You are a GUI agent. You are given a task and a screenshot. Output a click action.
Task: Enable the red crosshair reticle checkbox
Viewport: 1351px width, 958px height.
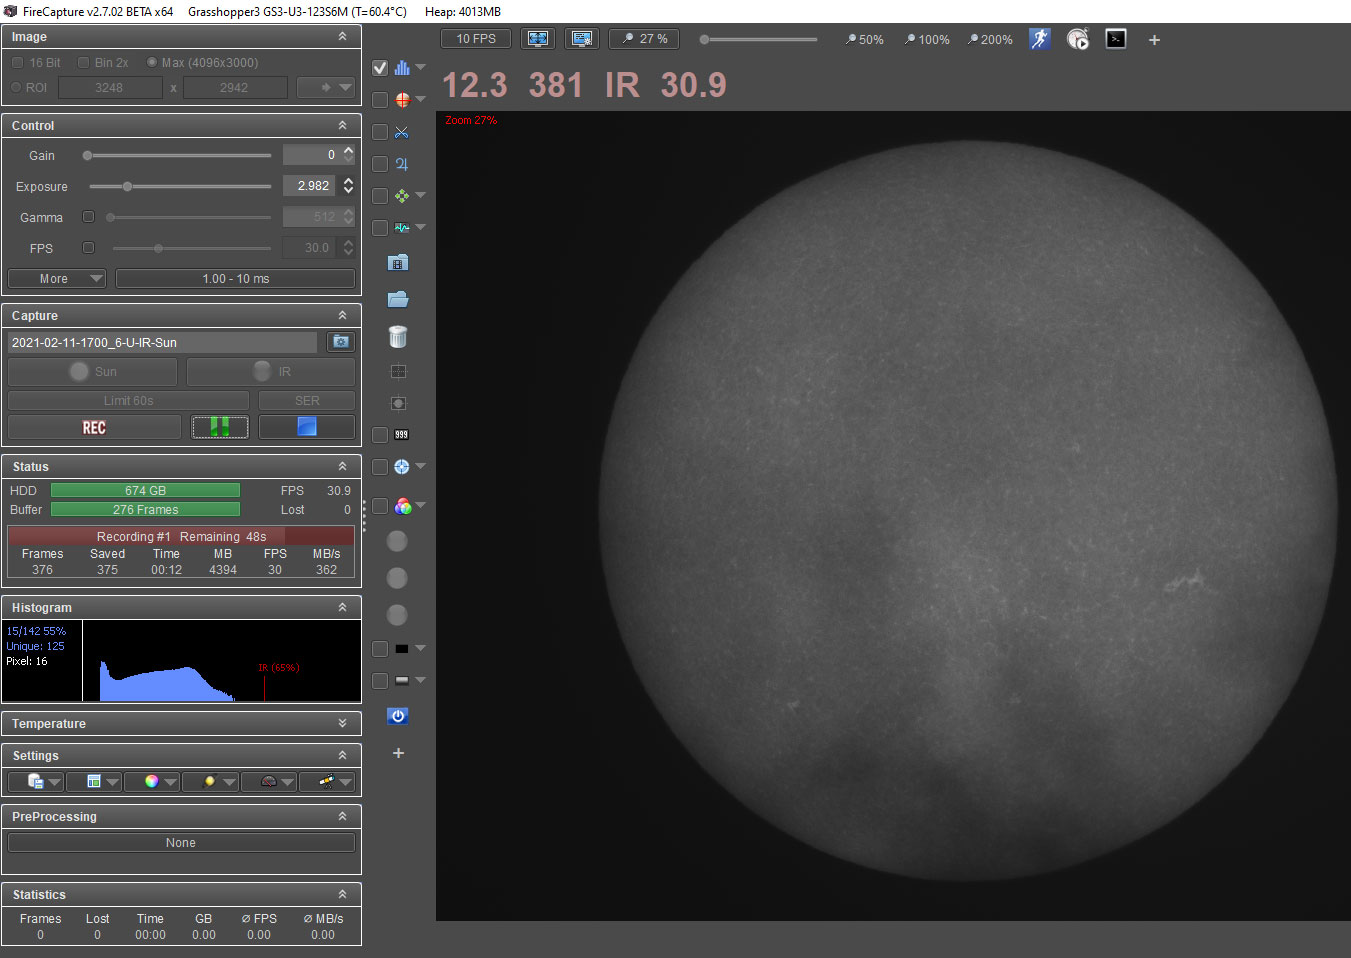(380, 100)
